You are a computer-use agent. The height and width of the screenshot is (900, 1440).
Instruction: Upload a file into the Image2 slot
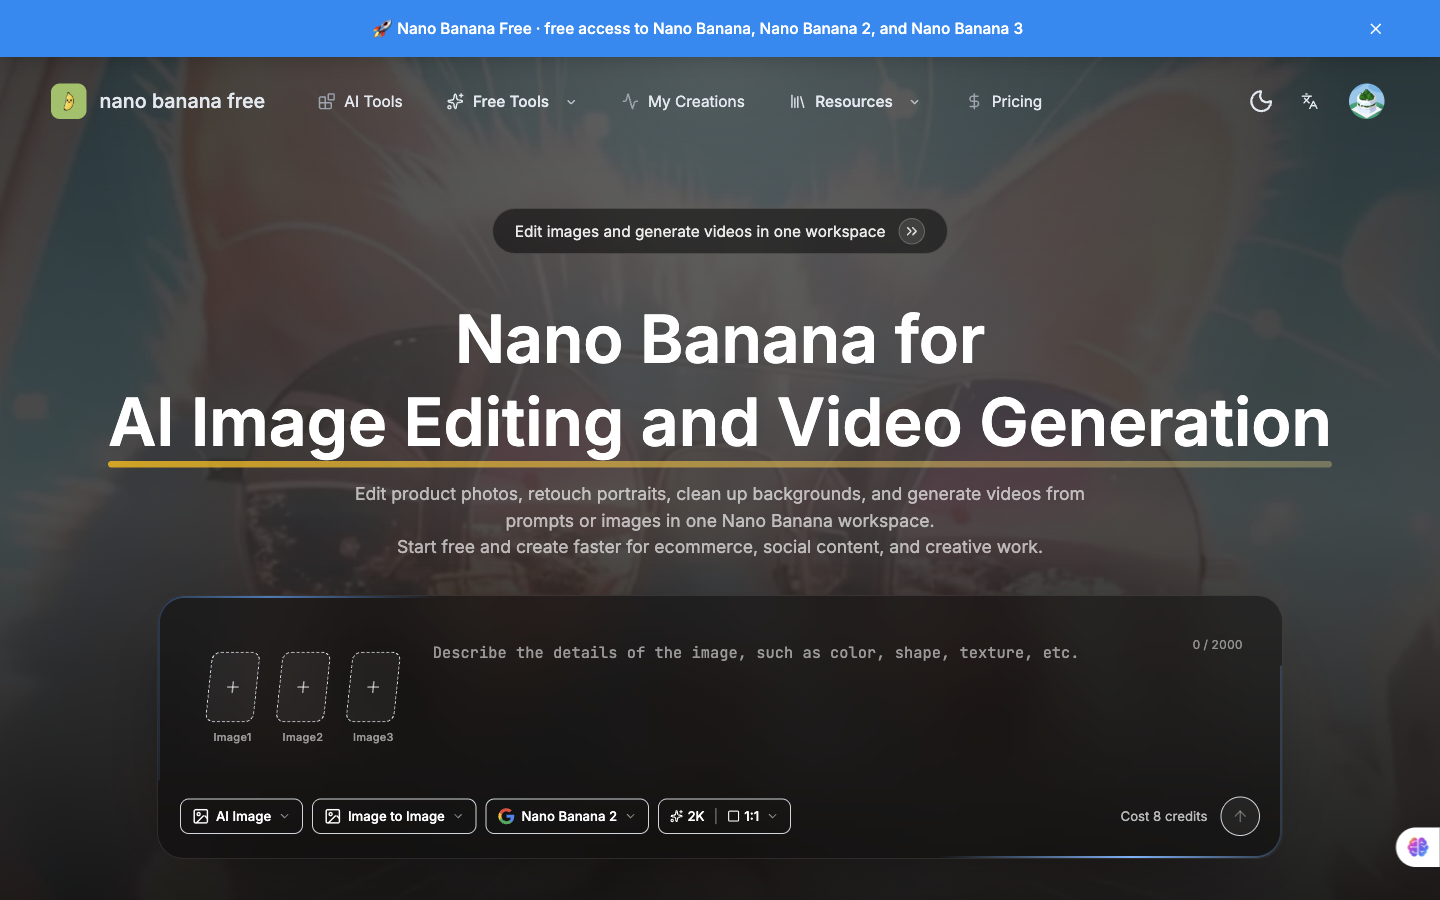303,687
